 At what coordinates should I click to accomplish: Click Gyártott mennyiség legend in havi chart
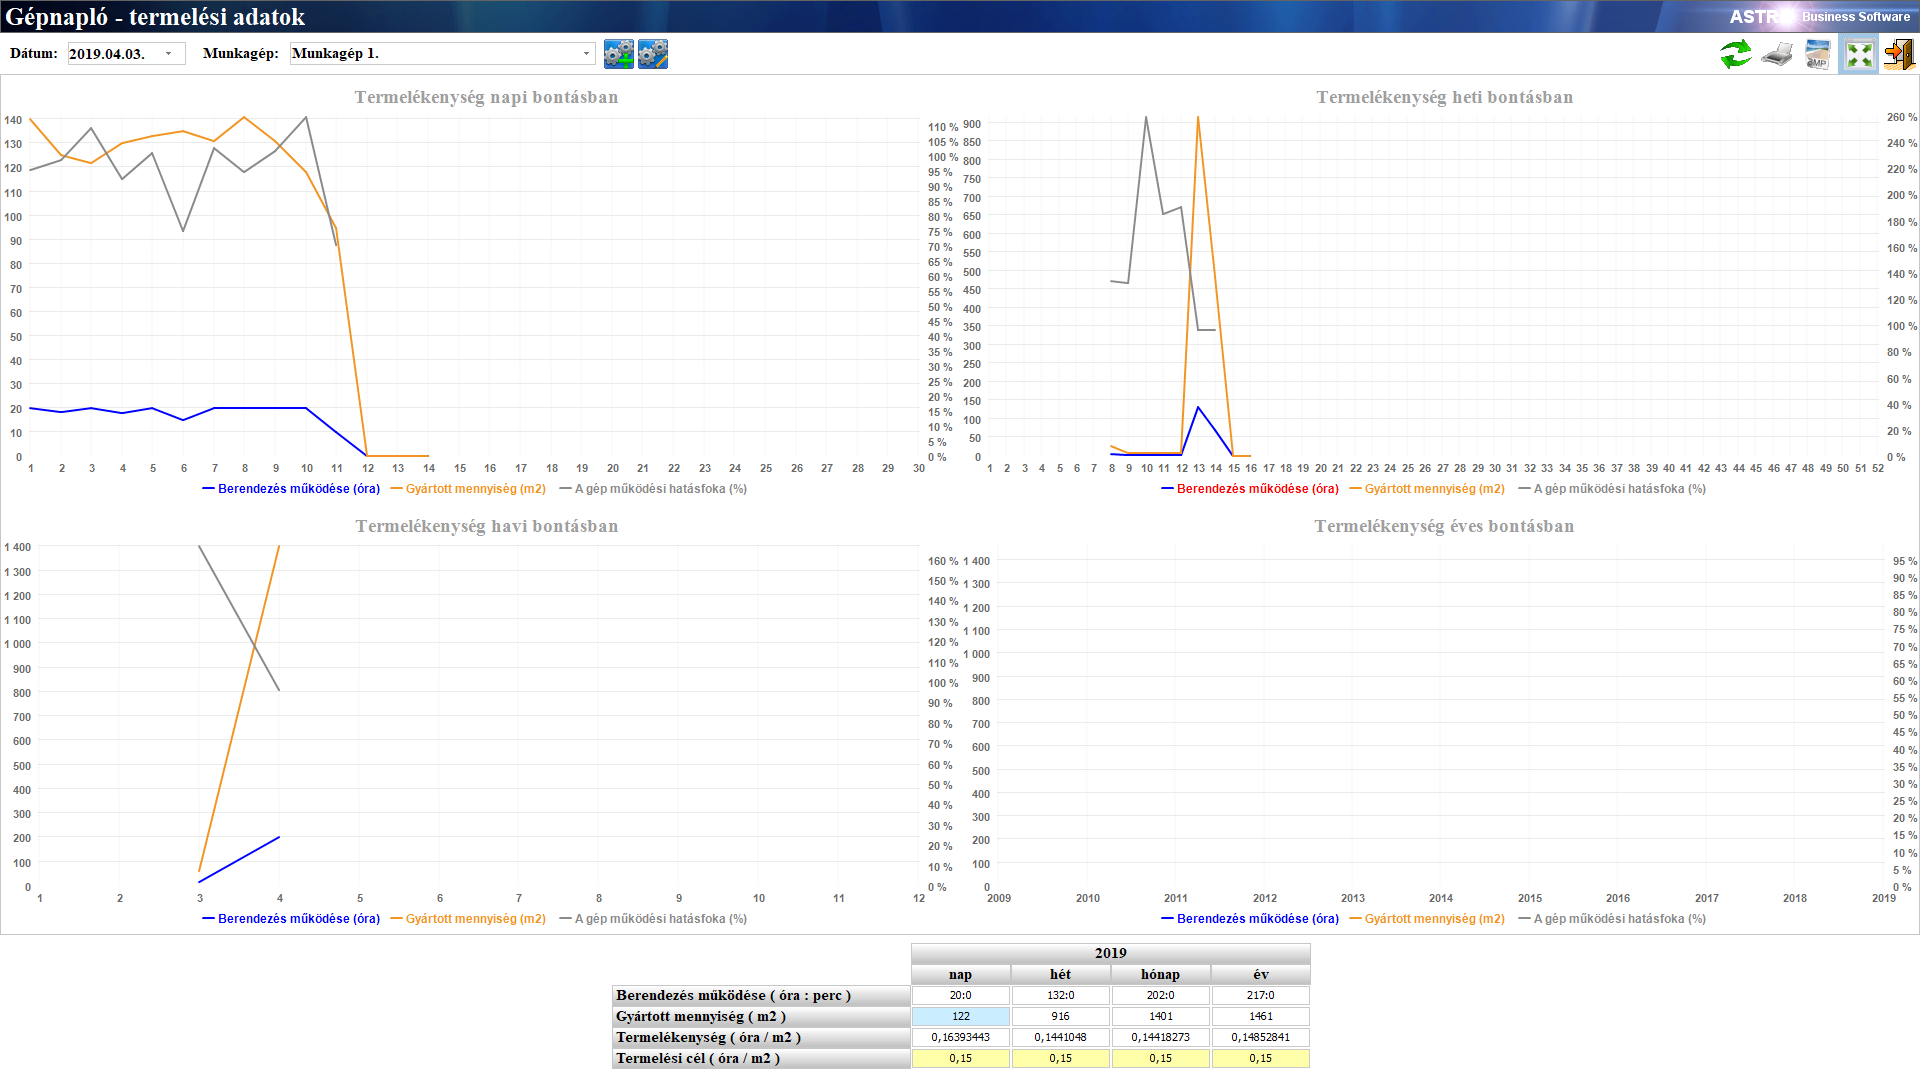(x=468, y=919)
